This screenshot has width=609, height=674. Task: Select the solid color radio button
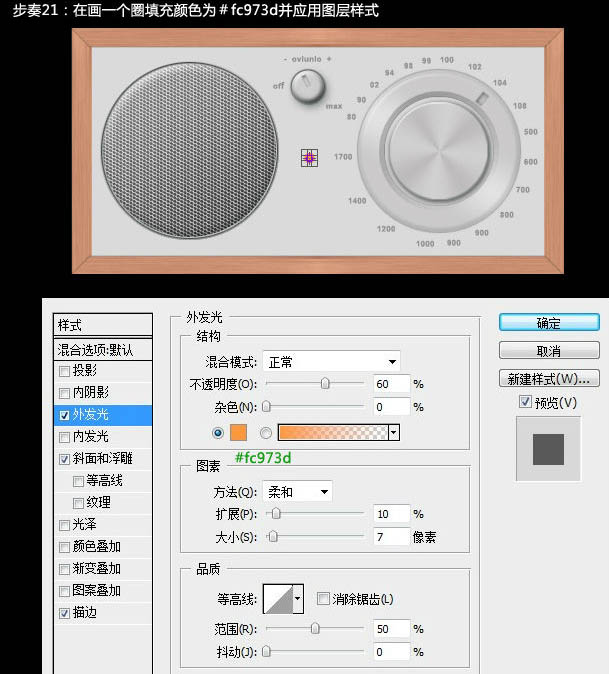point(218,433)
